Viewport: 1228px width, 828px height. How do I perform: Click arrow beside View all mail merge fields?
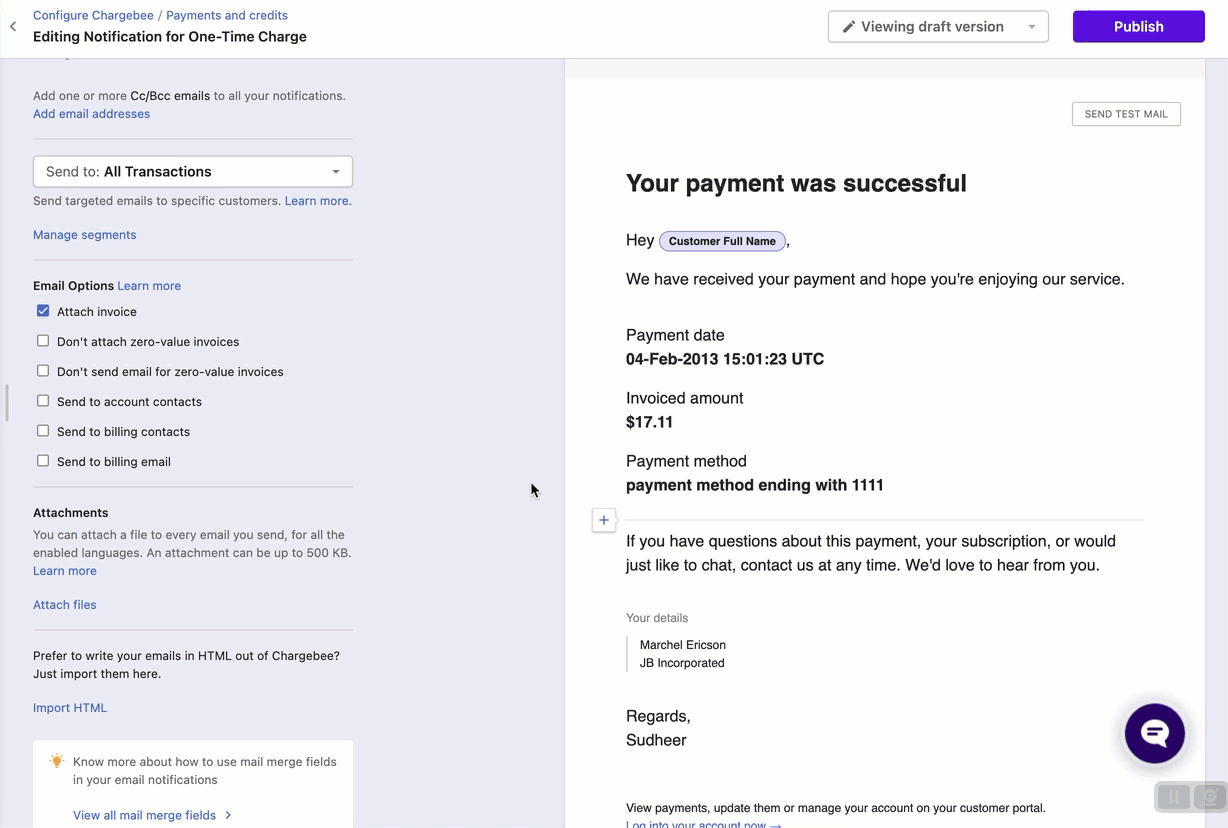228,815
